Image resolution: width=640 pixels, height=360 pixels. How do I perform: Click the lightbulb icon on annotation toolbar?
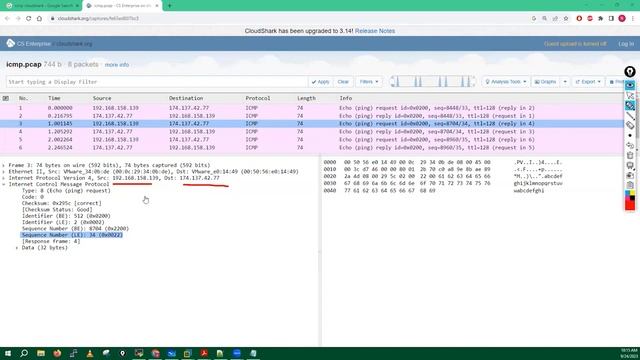(x=630, y=72)
